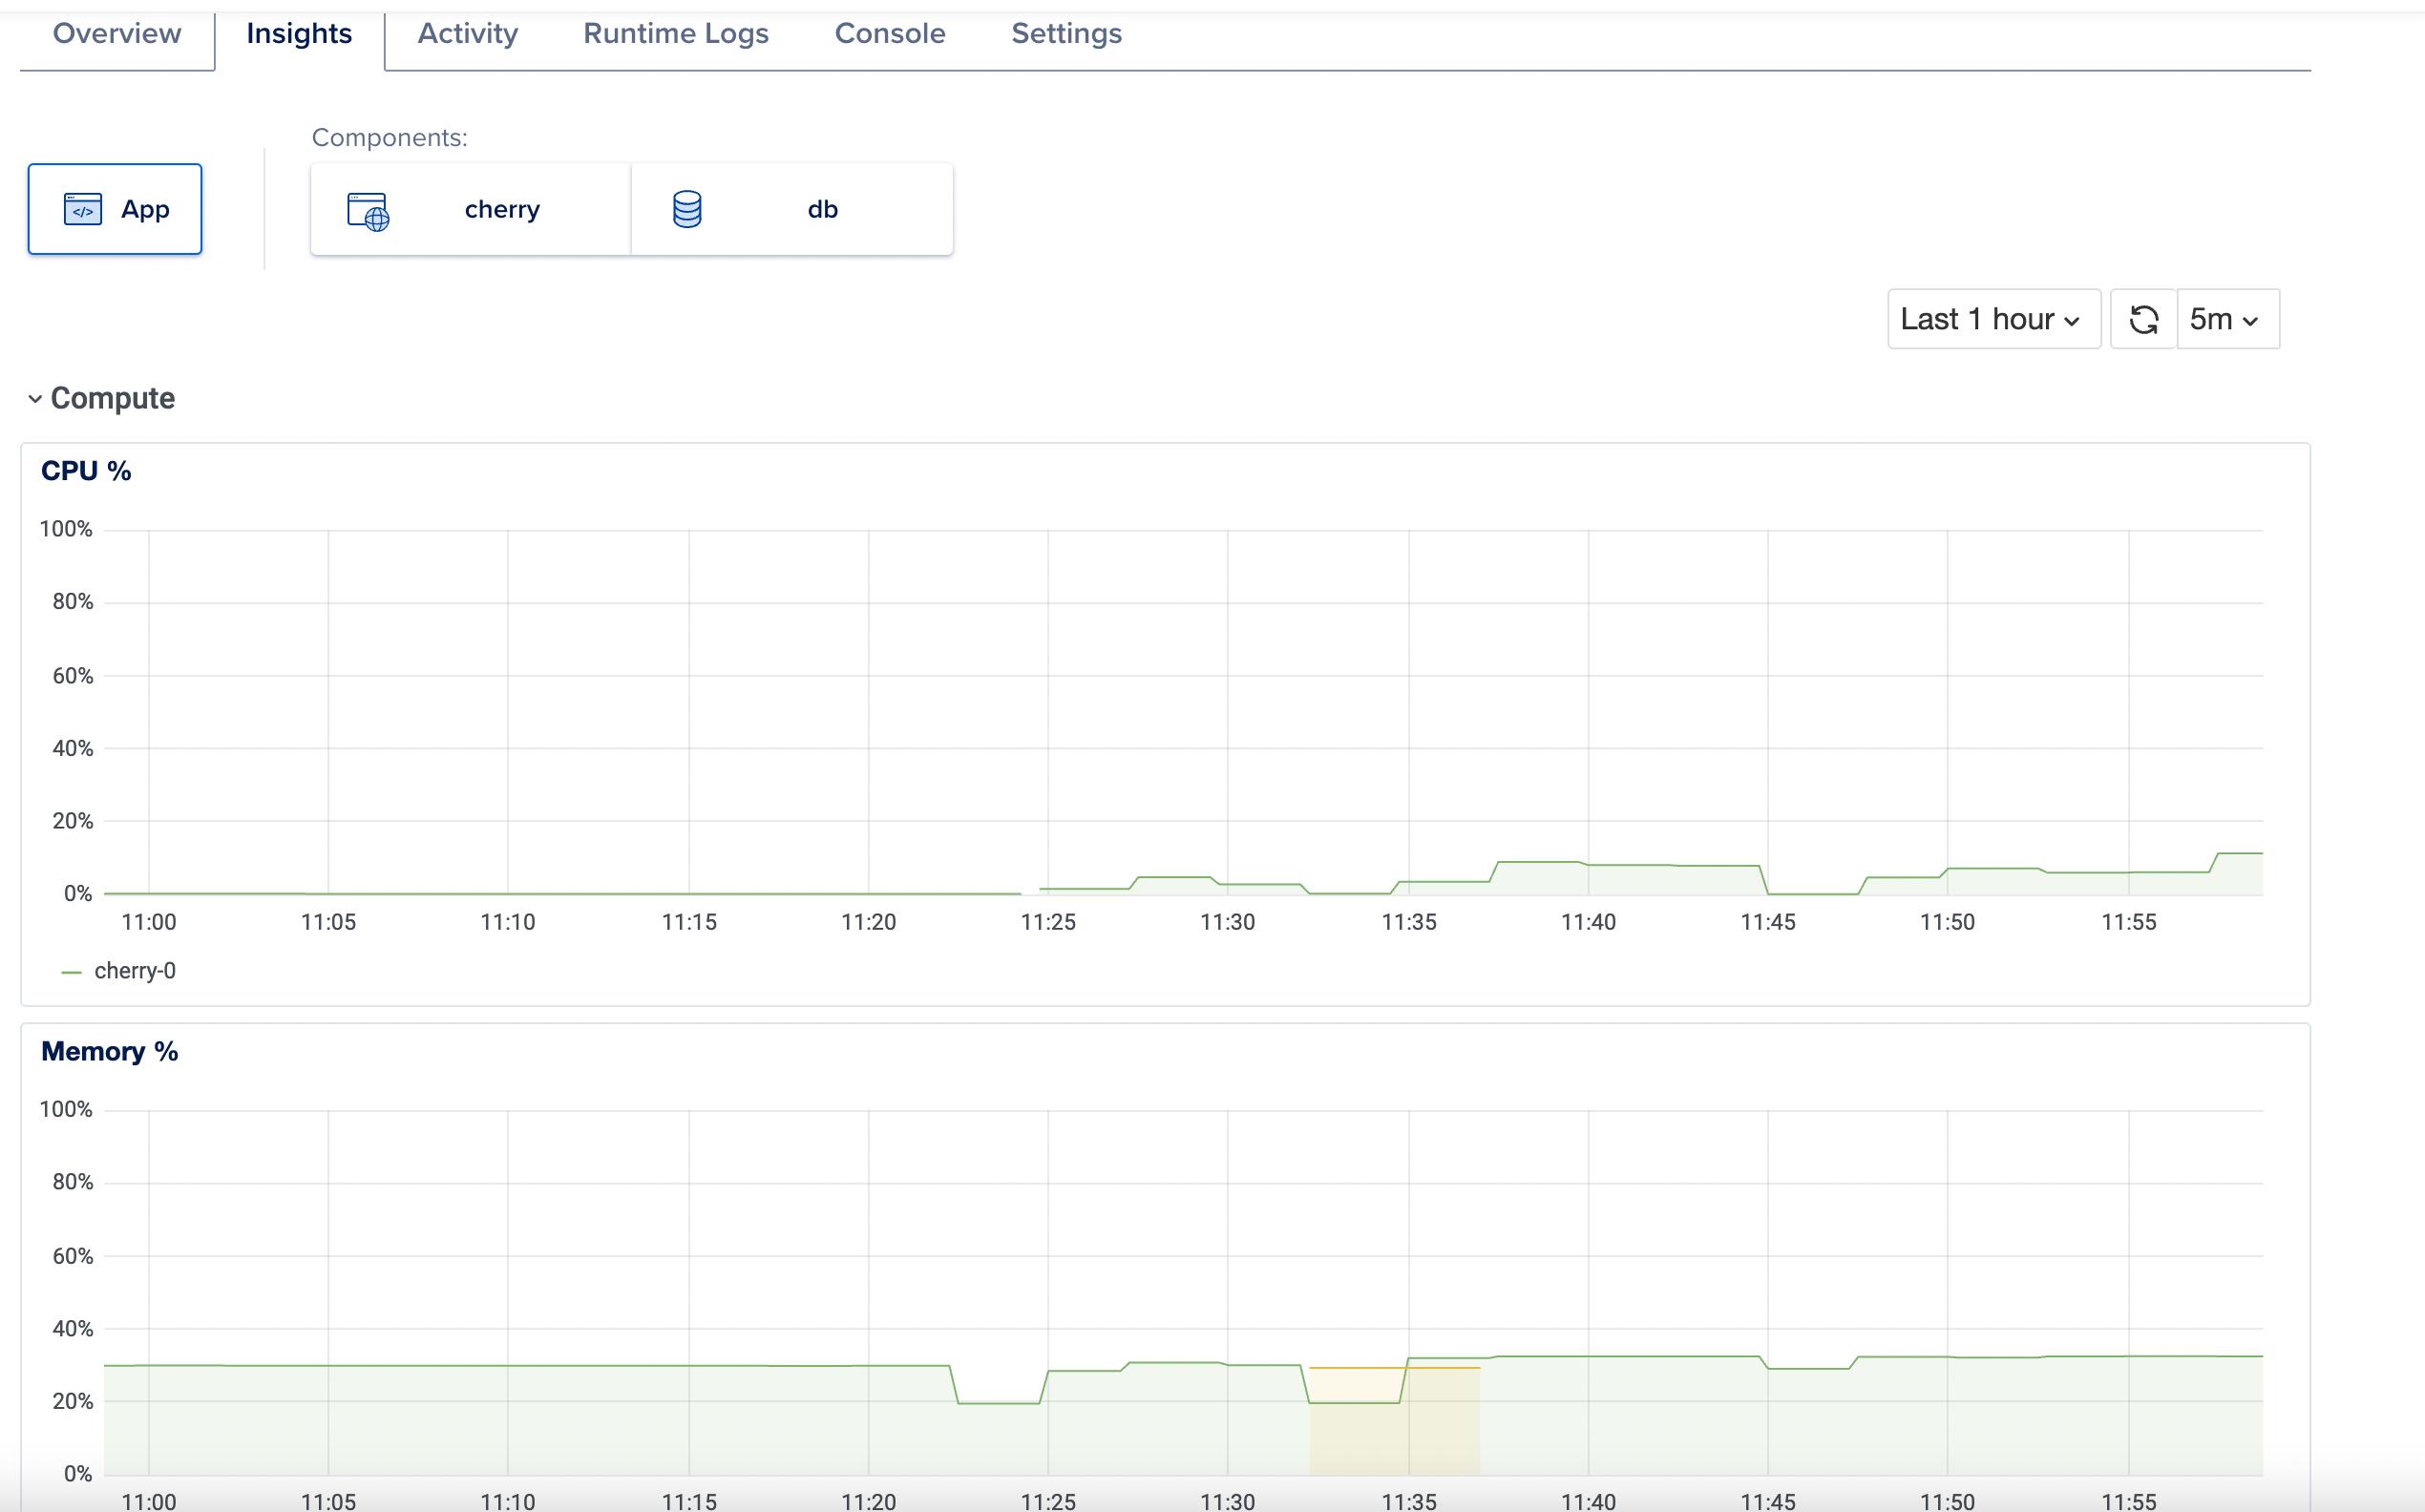
Task: Click 40% label on Memory chart
Action: coord(73,1329)
